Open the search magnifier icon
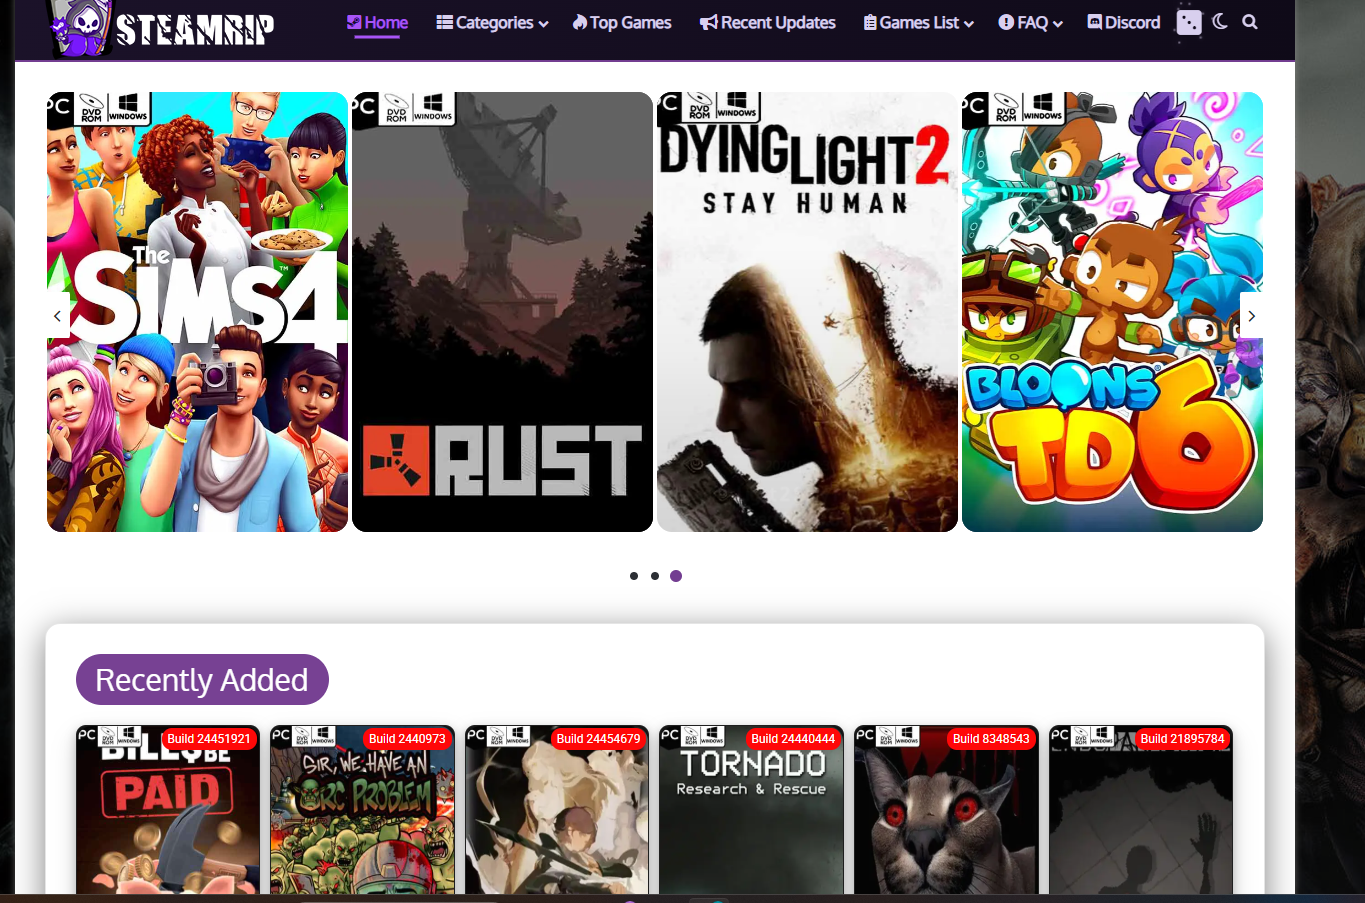 coord(1250,22)
